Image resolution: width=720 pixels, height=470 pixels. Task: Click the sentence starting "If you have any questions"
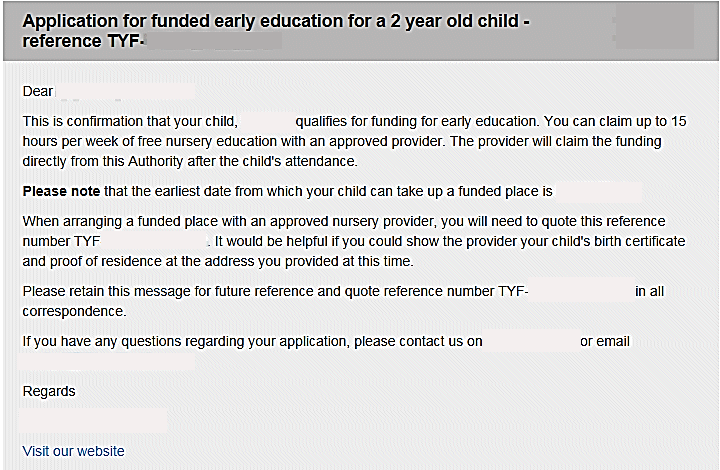click(250, 341)
